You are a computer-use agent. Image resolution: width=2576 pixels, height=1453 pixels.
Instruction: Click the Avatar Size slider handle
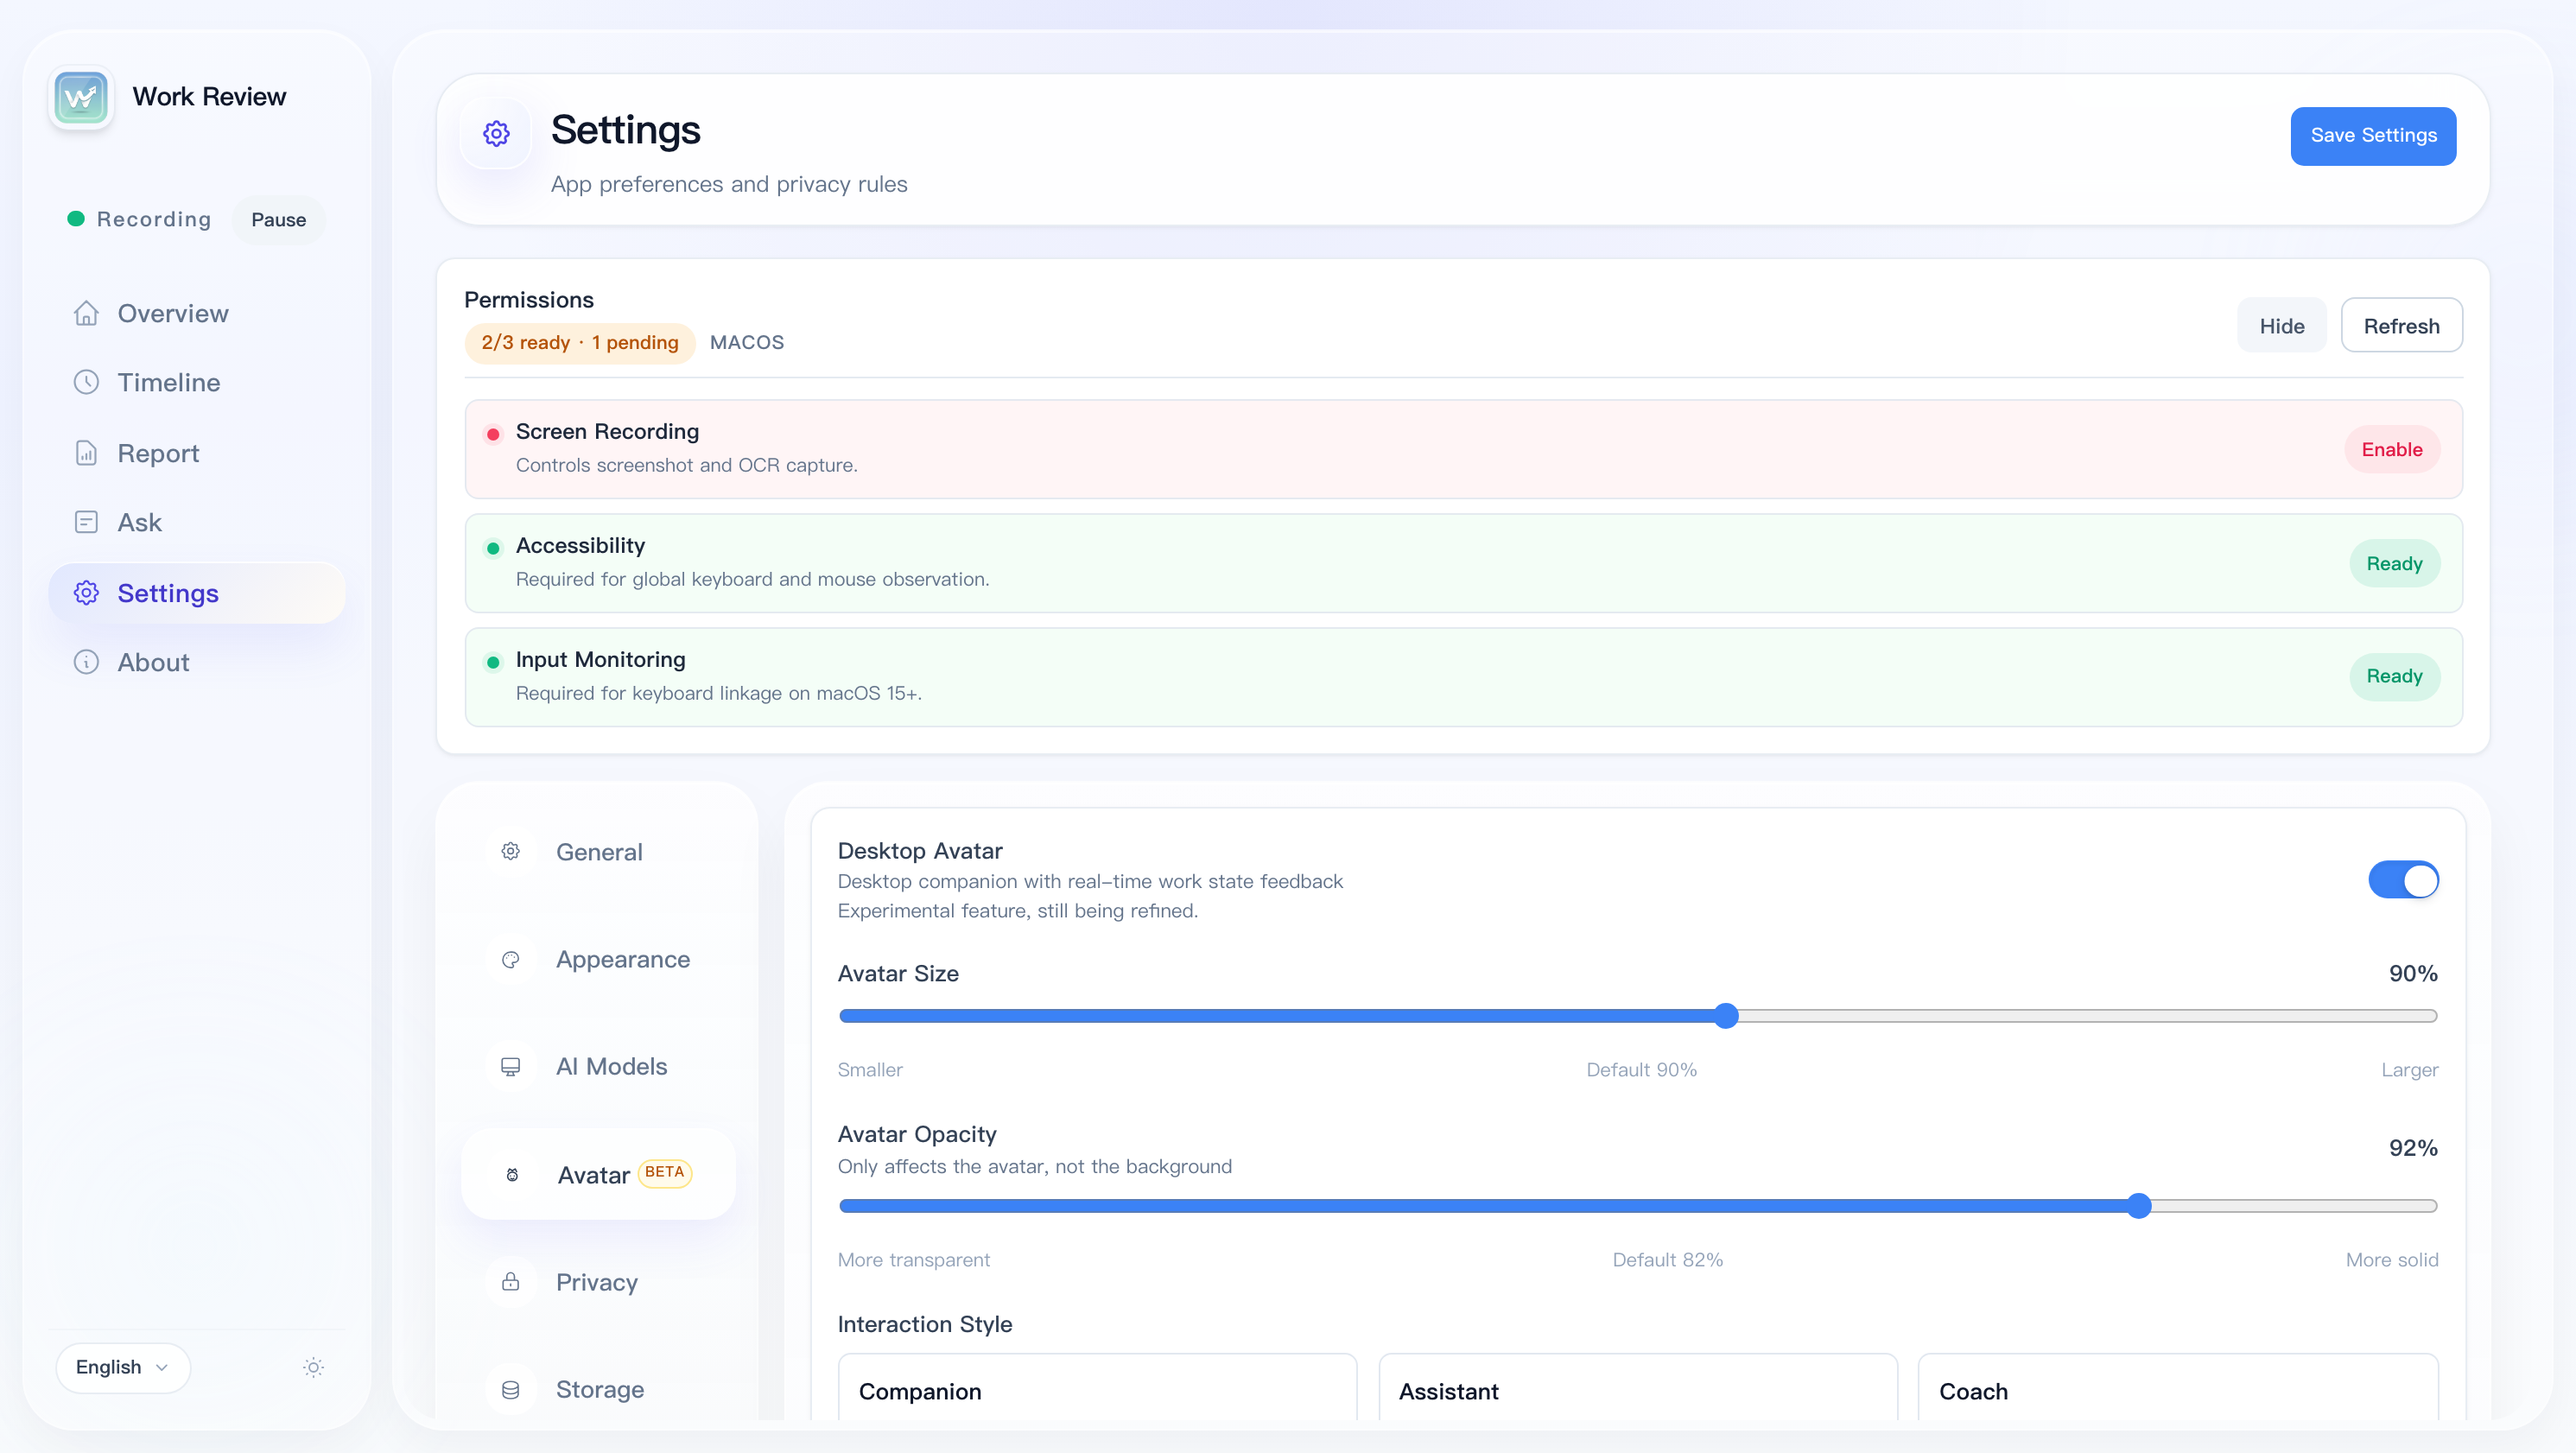(1725, 1016)
